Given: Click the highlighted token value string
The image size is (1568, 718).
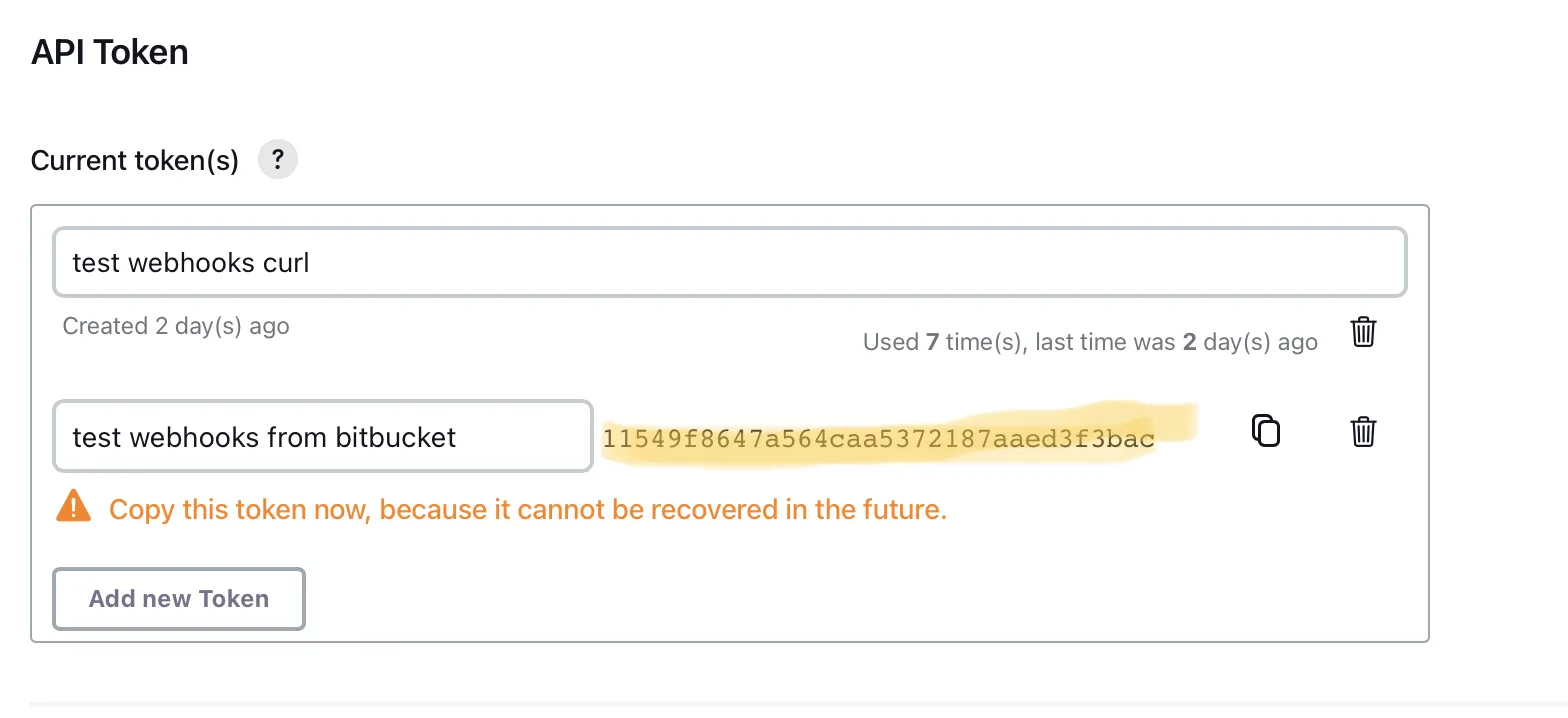Looking at the screenshot, I should [878, 438].
